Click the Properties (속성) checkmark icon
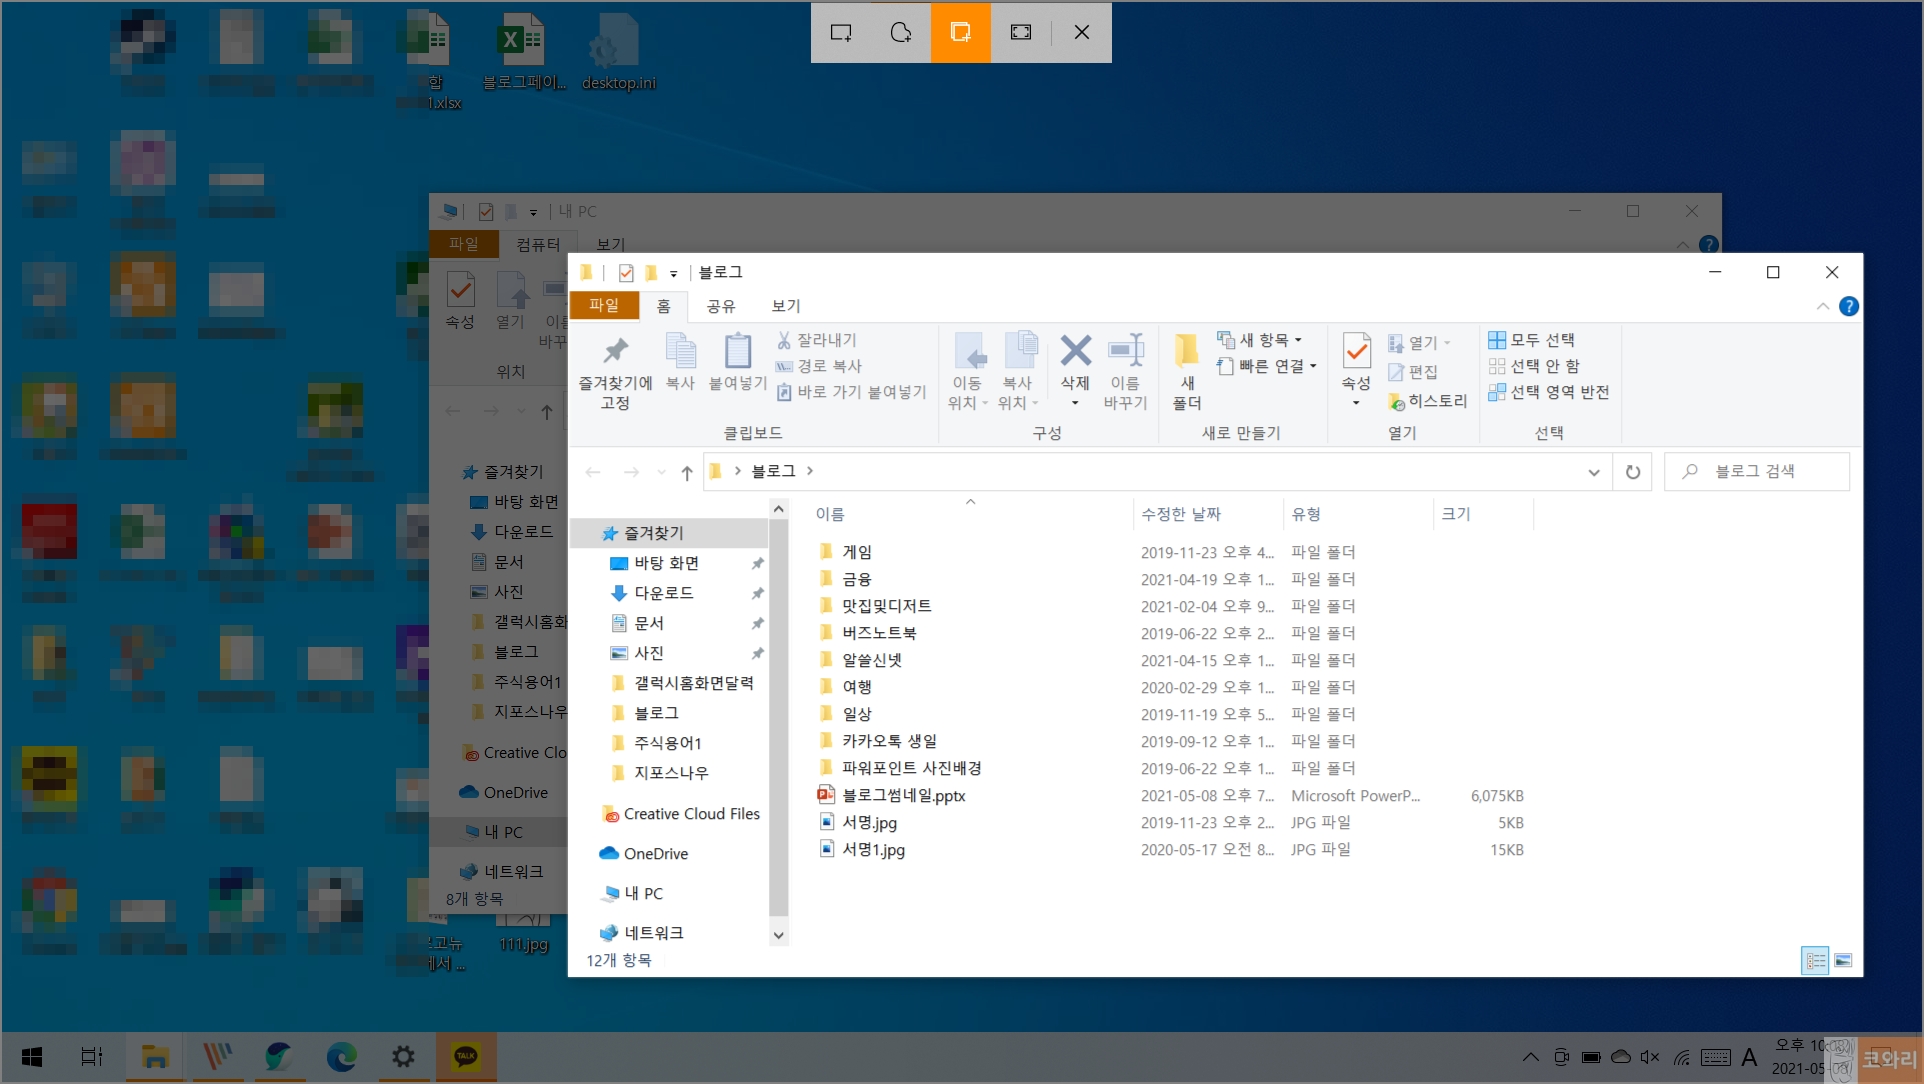Image resolution: width=1924 pixels, height=1084 pixels. [x=1356, y=352]
